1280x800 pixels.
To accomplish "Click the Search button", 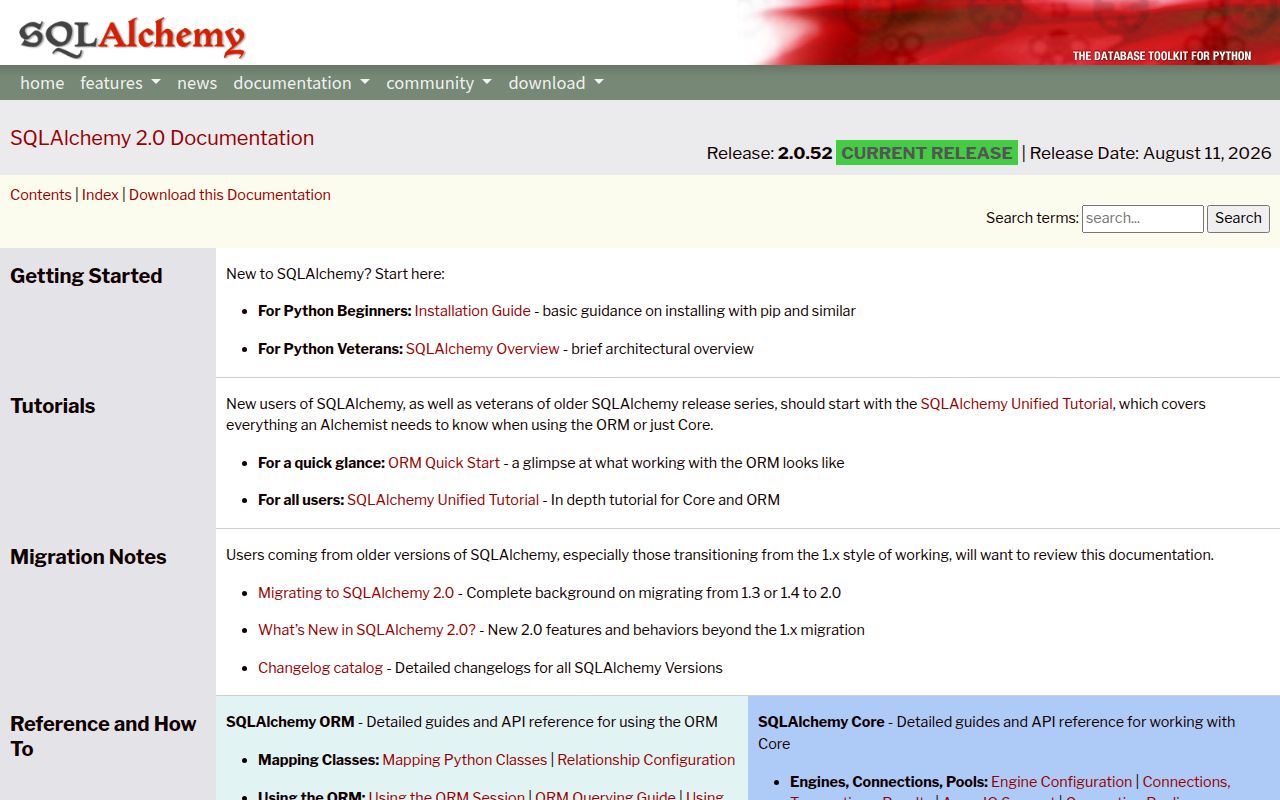I will (x=1239, y=218).
